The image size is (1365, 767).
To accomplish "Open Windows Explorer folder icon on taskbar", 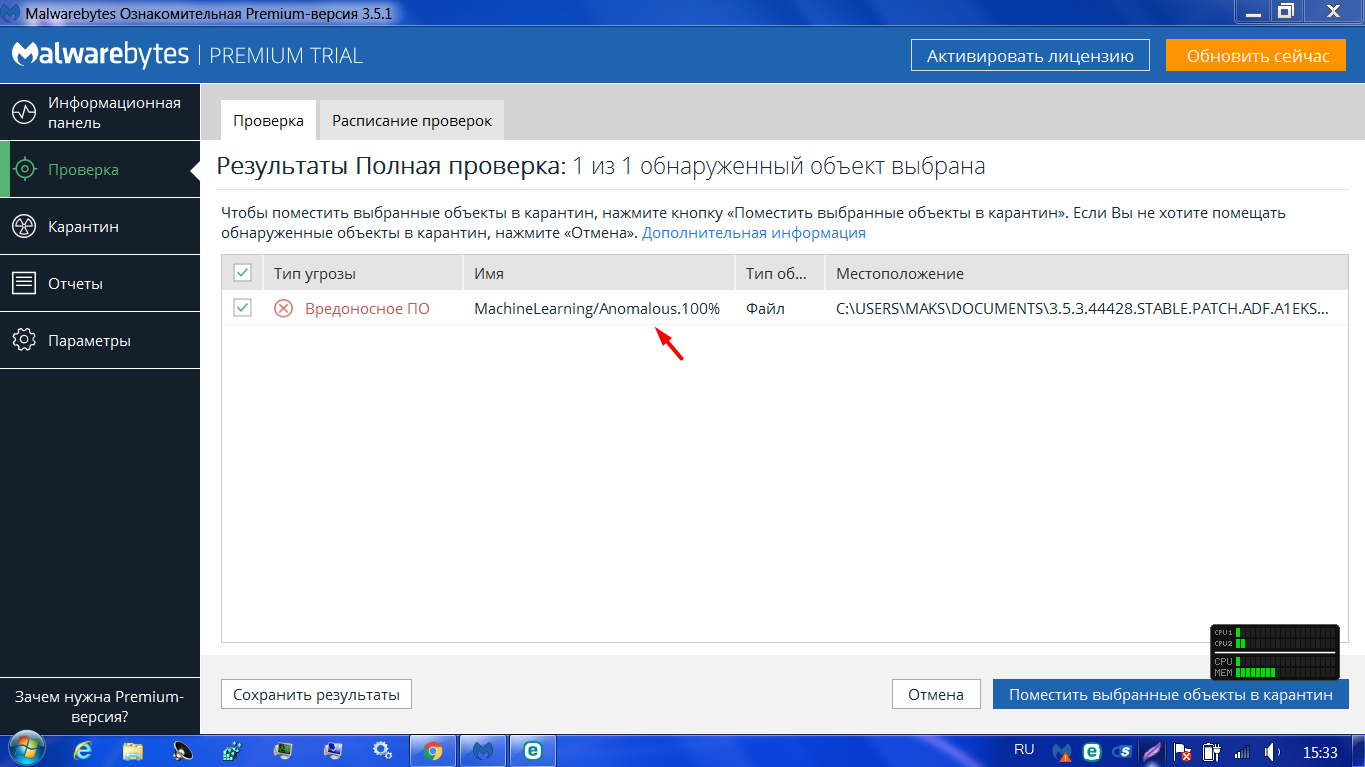I will click(133, 750).
